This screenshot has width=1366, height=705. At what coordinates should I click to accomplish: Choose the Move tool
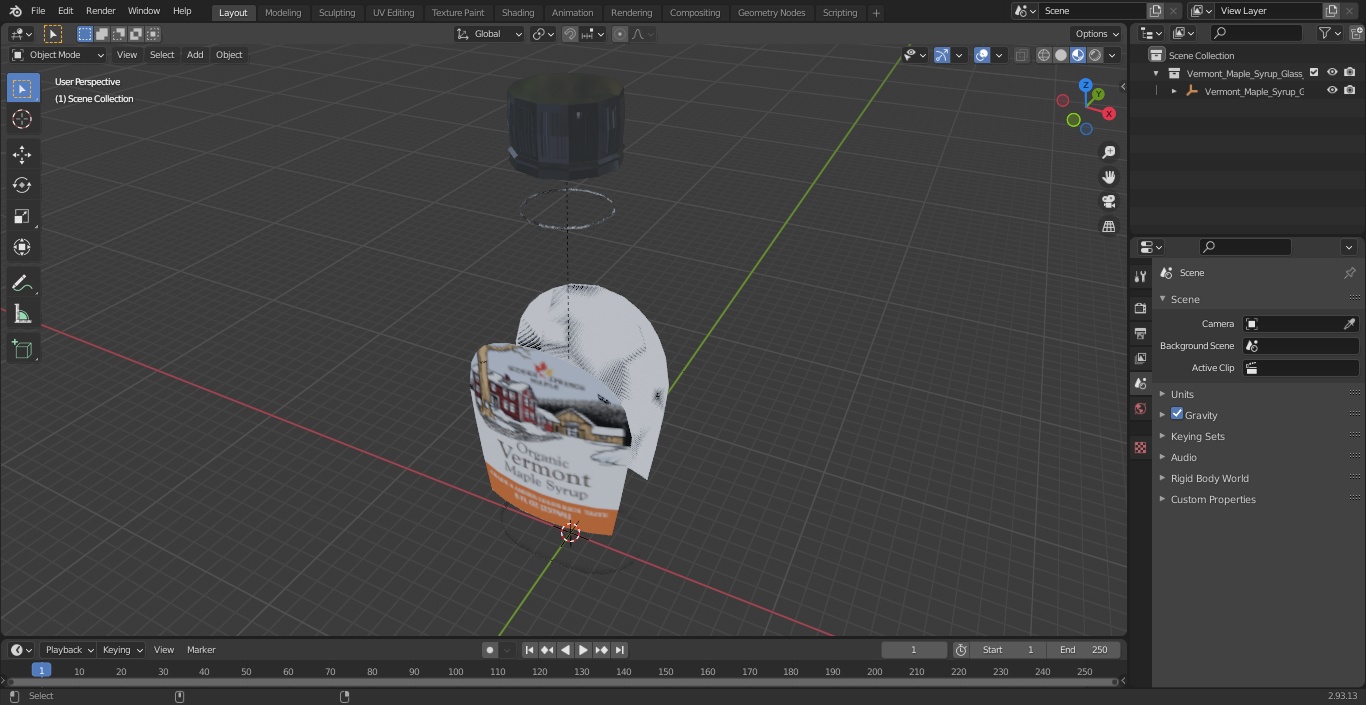(22, 154)
